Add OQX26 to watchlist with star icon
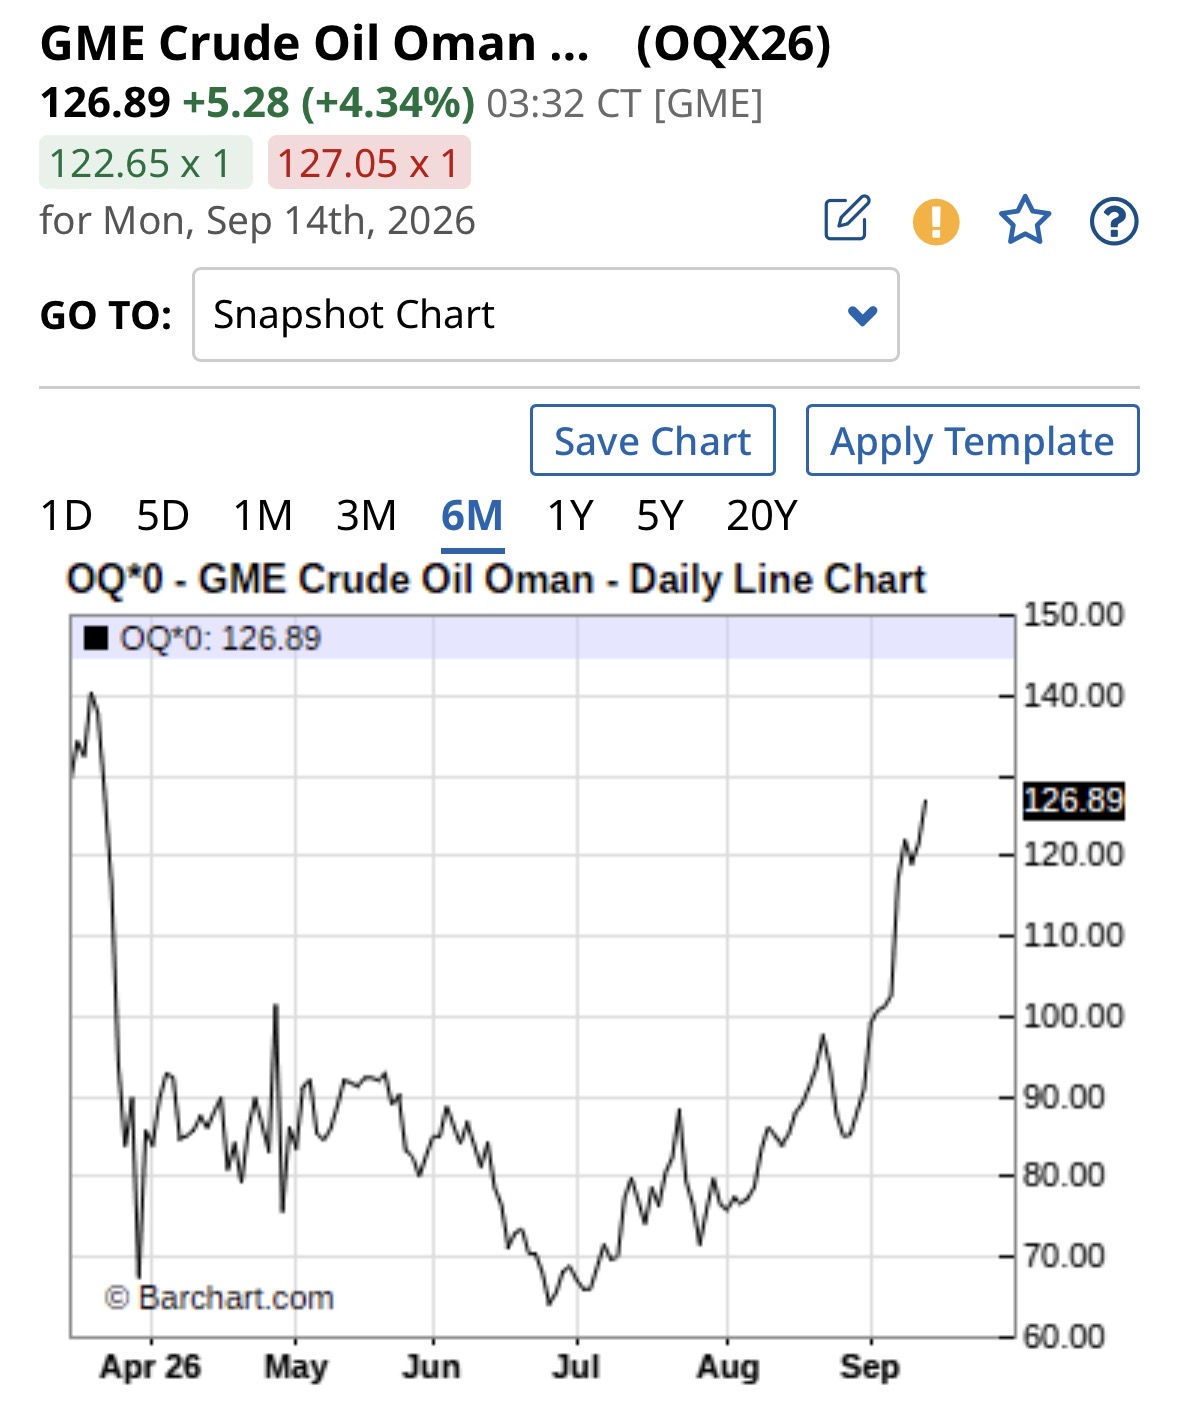The height and width of the screenshot is (1415, 1179). tap(1025, 220)
